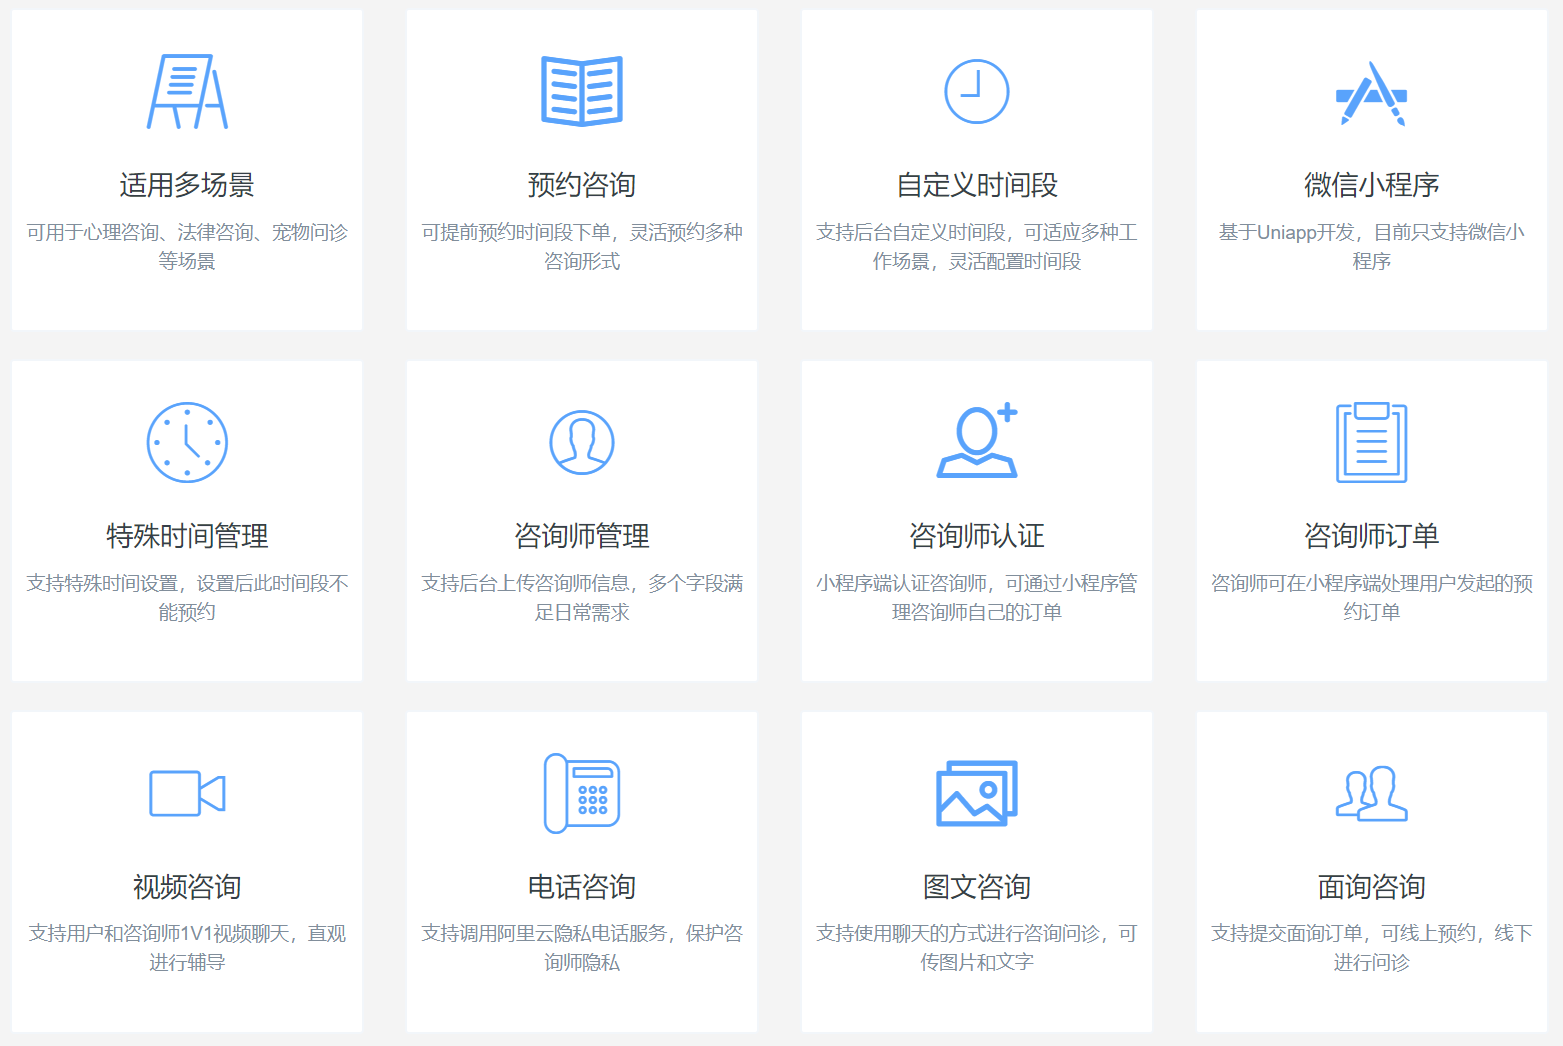Click description starting 支持提交面询订单
Screen dimensions: 1563x1046
[x=1372, y=948]
